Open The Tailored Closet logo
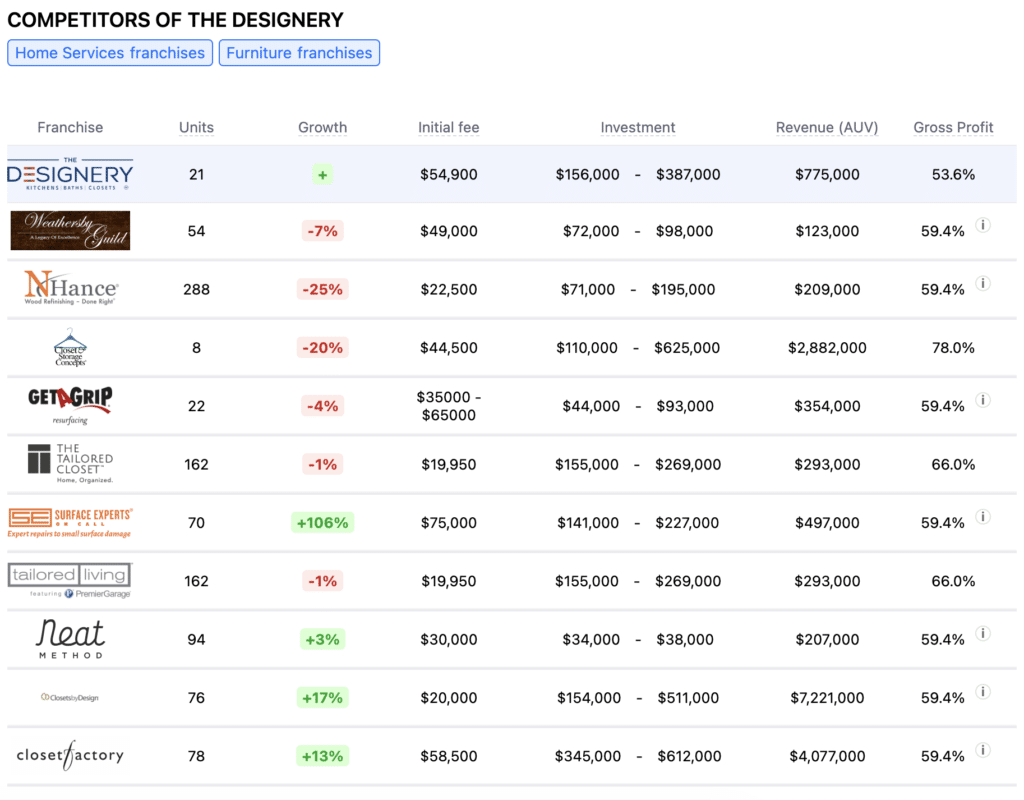 coord(70,464)
